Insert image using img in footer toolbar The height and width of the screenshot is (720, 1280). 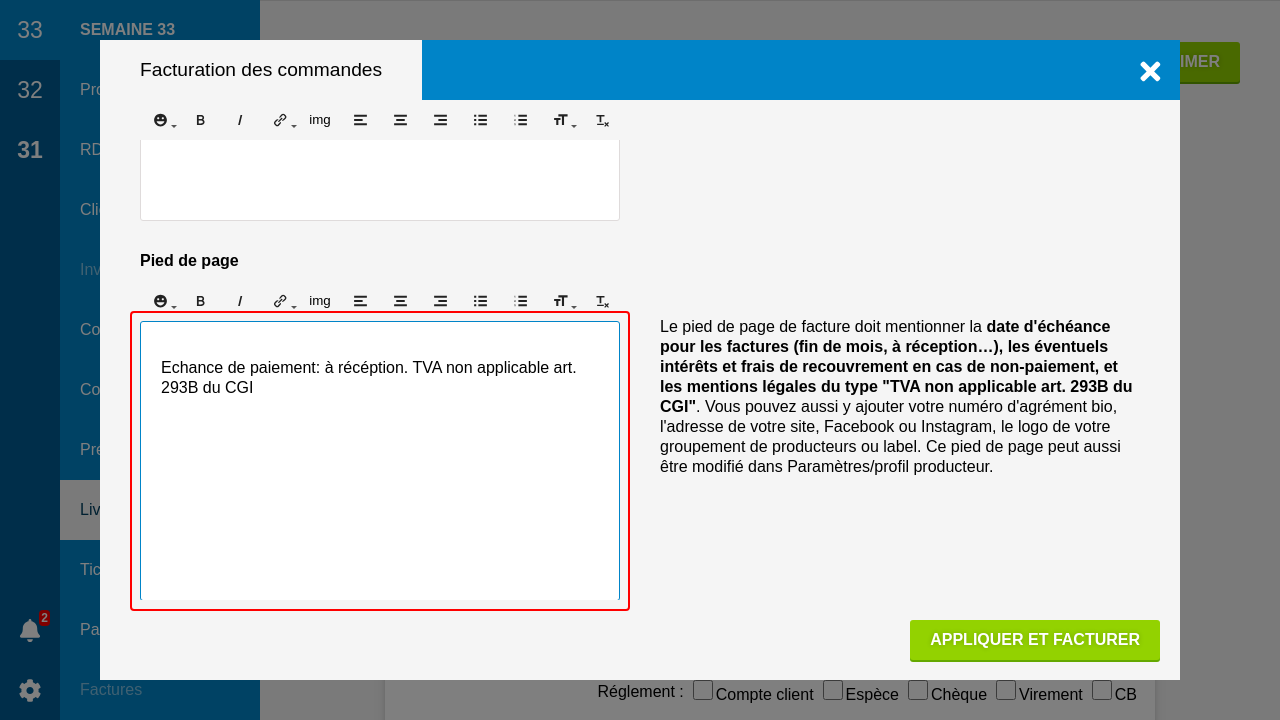pyautogui.click(x=320, y=301)
